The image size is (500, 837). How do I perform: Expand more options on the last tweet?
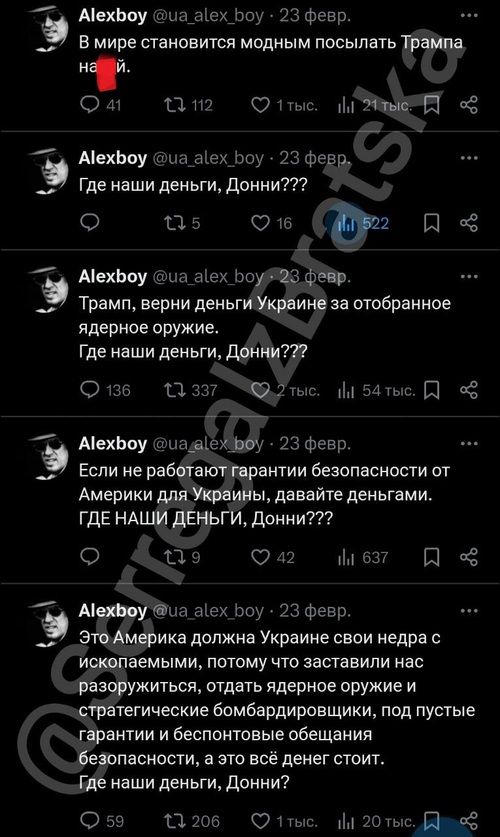pyautogui.click(x=469, y=611)
